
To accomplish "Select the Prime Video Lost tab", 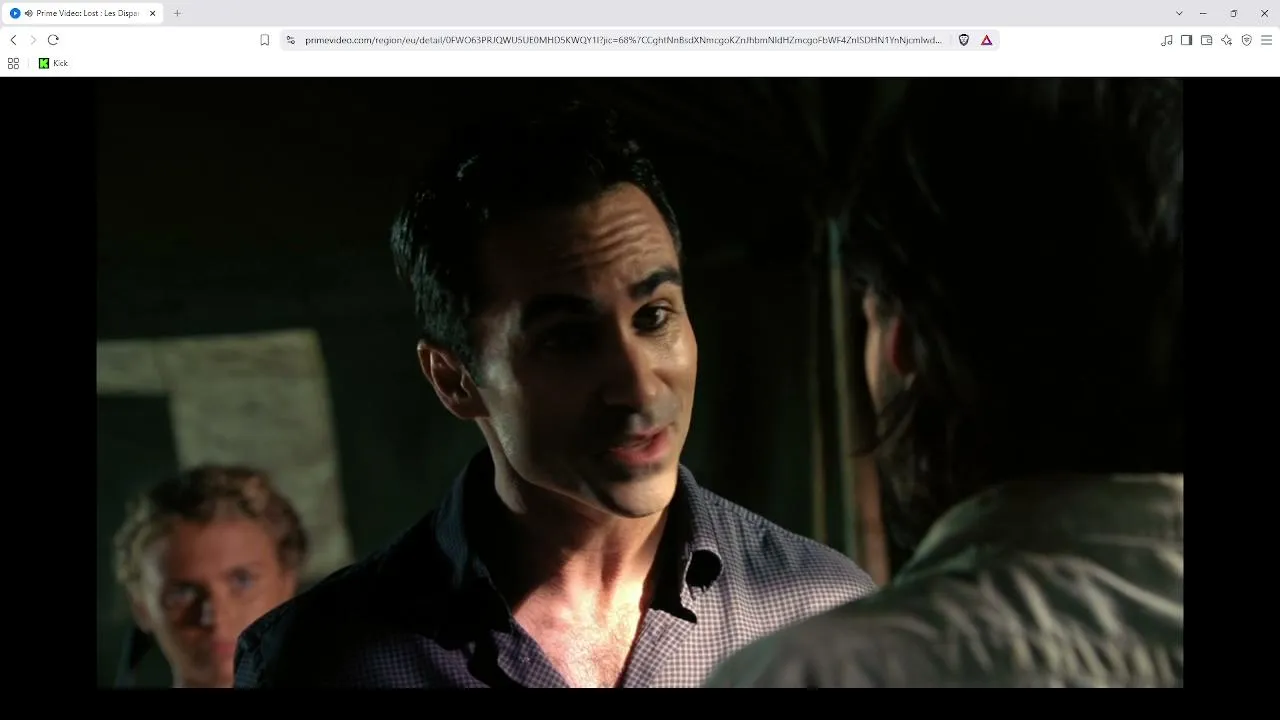I will coord(83,13).
